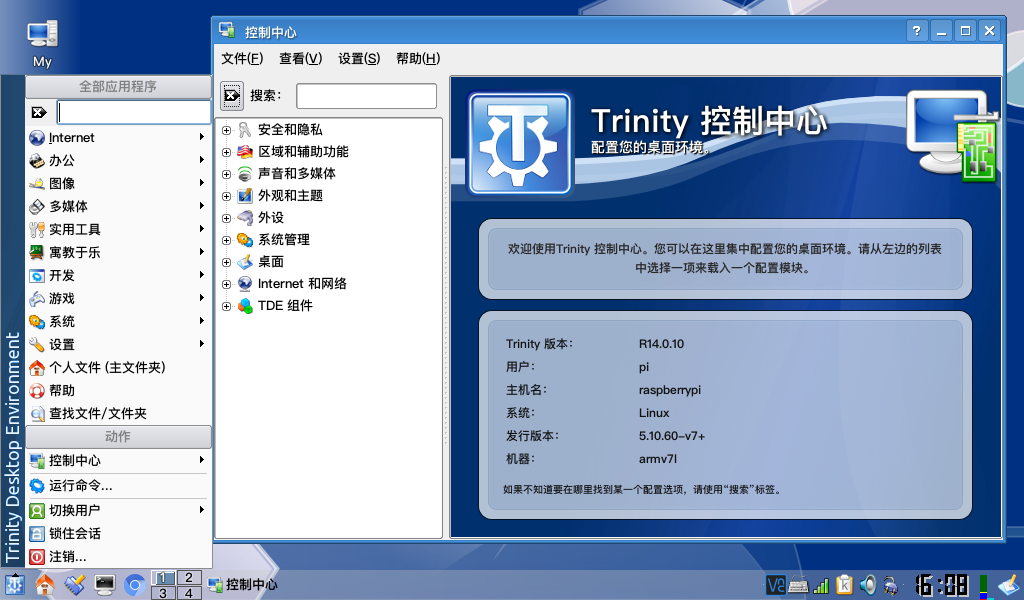Click the clear icon beside the menu search box

click(x=39, y=112)
